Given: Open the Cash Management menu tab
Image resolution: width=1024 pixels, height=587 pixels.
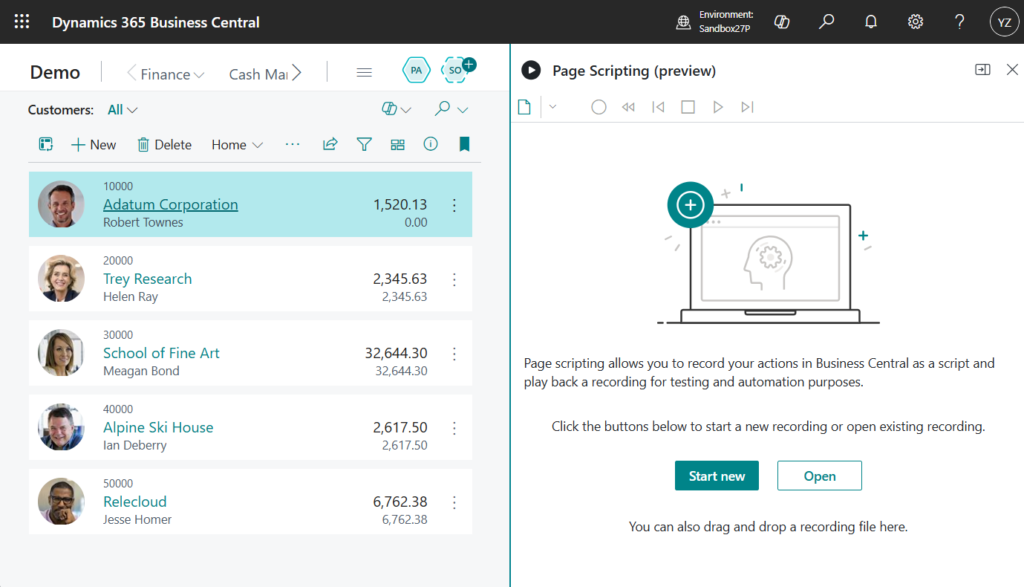Looking at the screenshot, I should (258, 74).
